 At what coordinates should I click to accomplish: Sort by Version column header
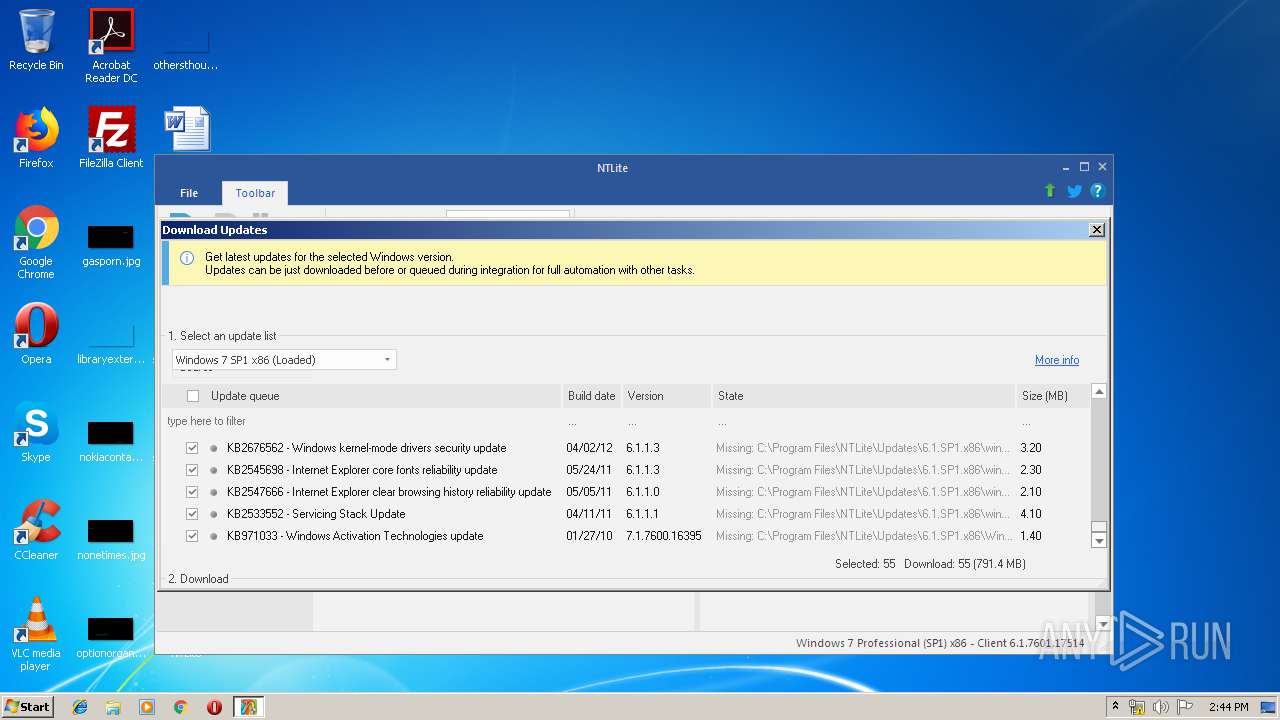(x=667, y=396)
